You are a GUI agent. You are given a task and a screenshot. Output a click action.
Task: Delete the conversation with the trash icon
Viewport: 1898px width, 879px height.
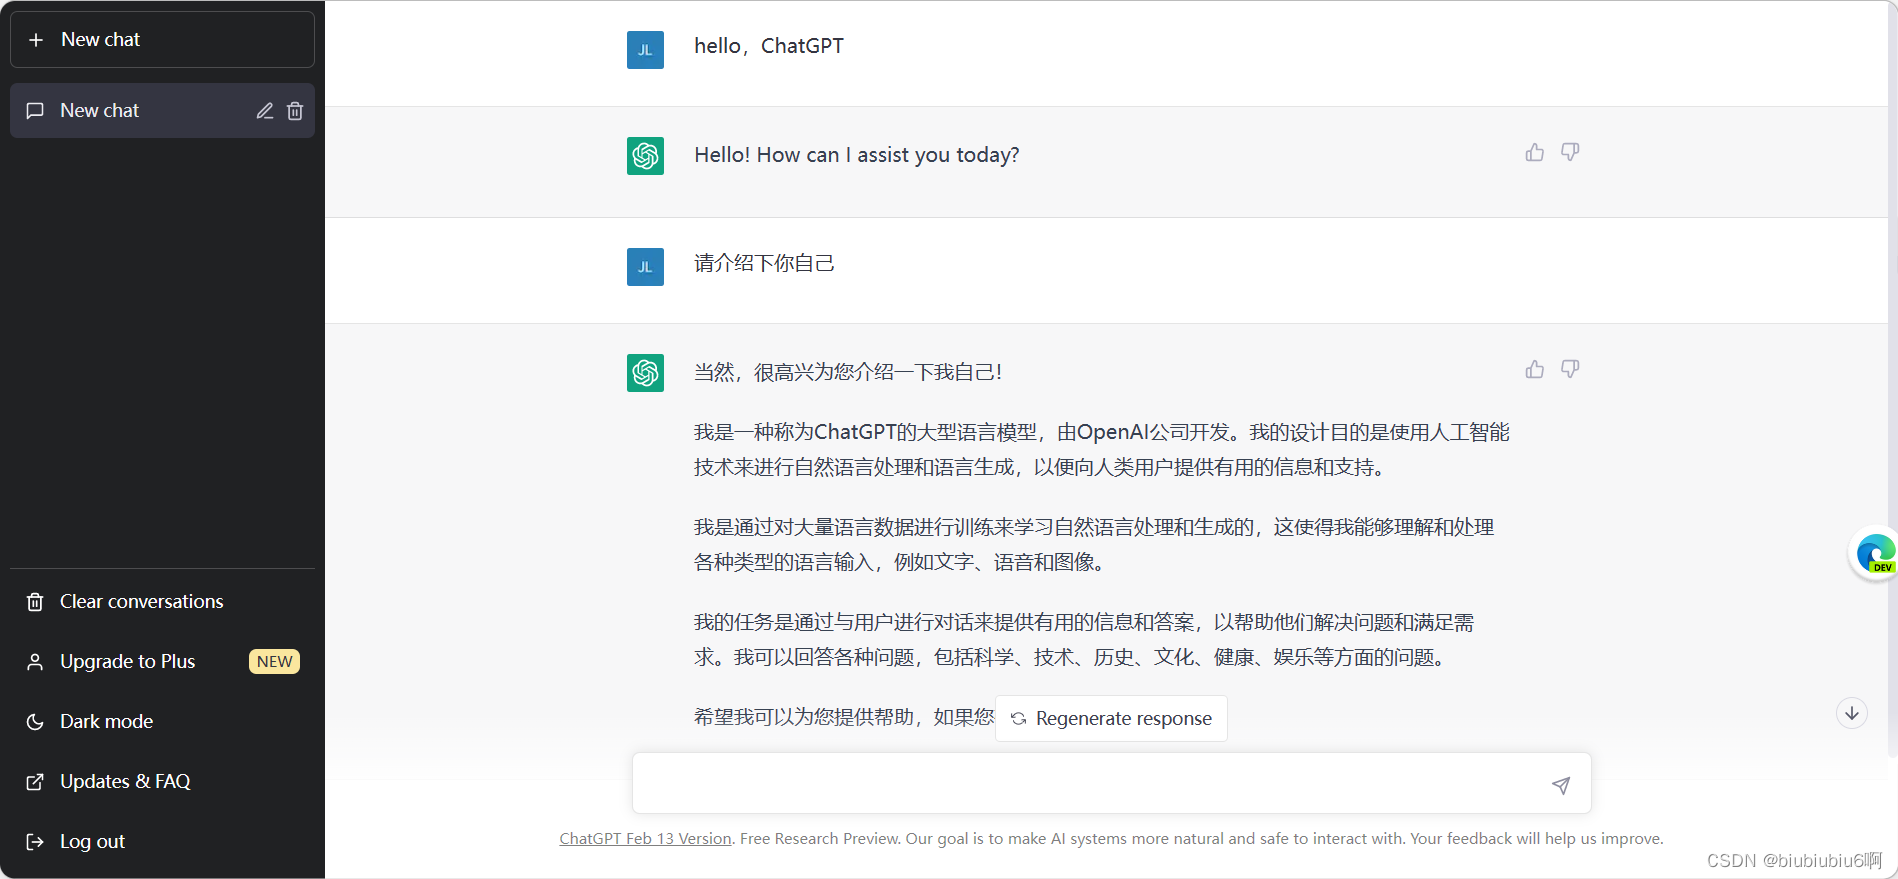pos(295,111)
